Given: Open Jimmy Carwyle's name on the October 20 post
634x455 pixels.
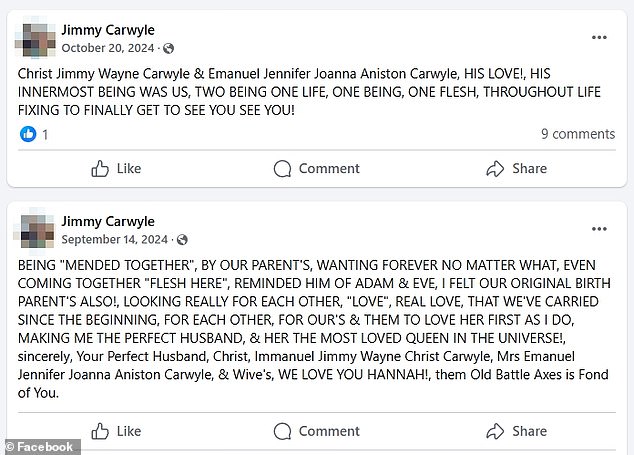Looking at the screenshot, I should click(x=108, y=30).
